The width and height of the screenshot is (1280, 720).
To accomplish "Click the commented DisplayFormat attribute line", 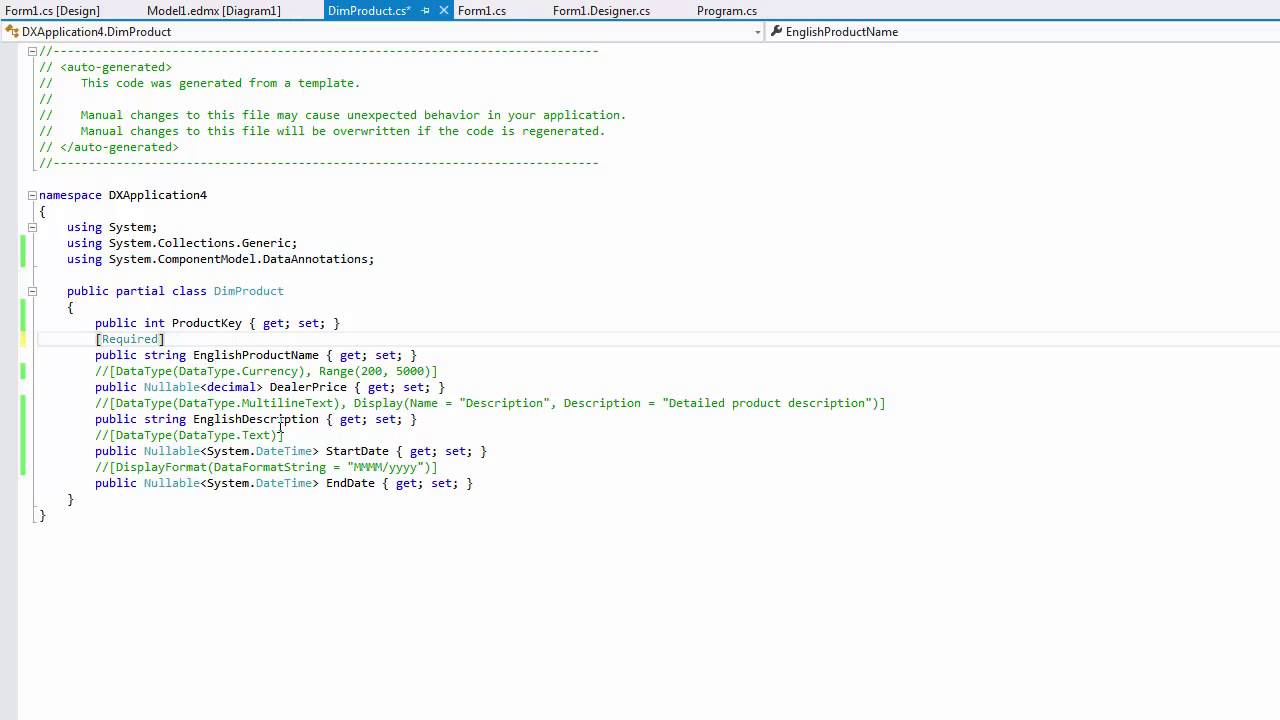I will tap(266, 467).
